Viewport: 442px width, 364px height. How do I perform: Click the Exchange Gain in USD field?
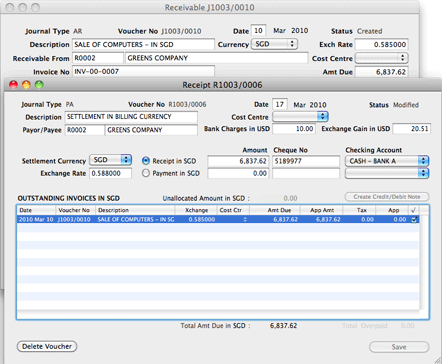(x=412, y=129)
